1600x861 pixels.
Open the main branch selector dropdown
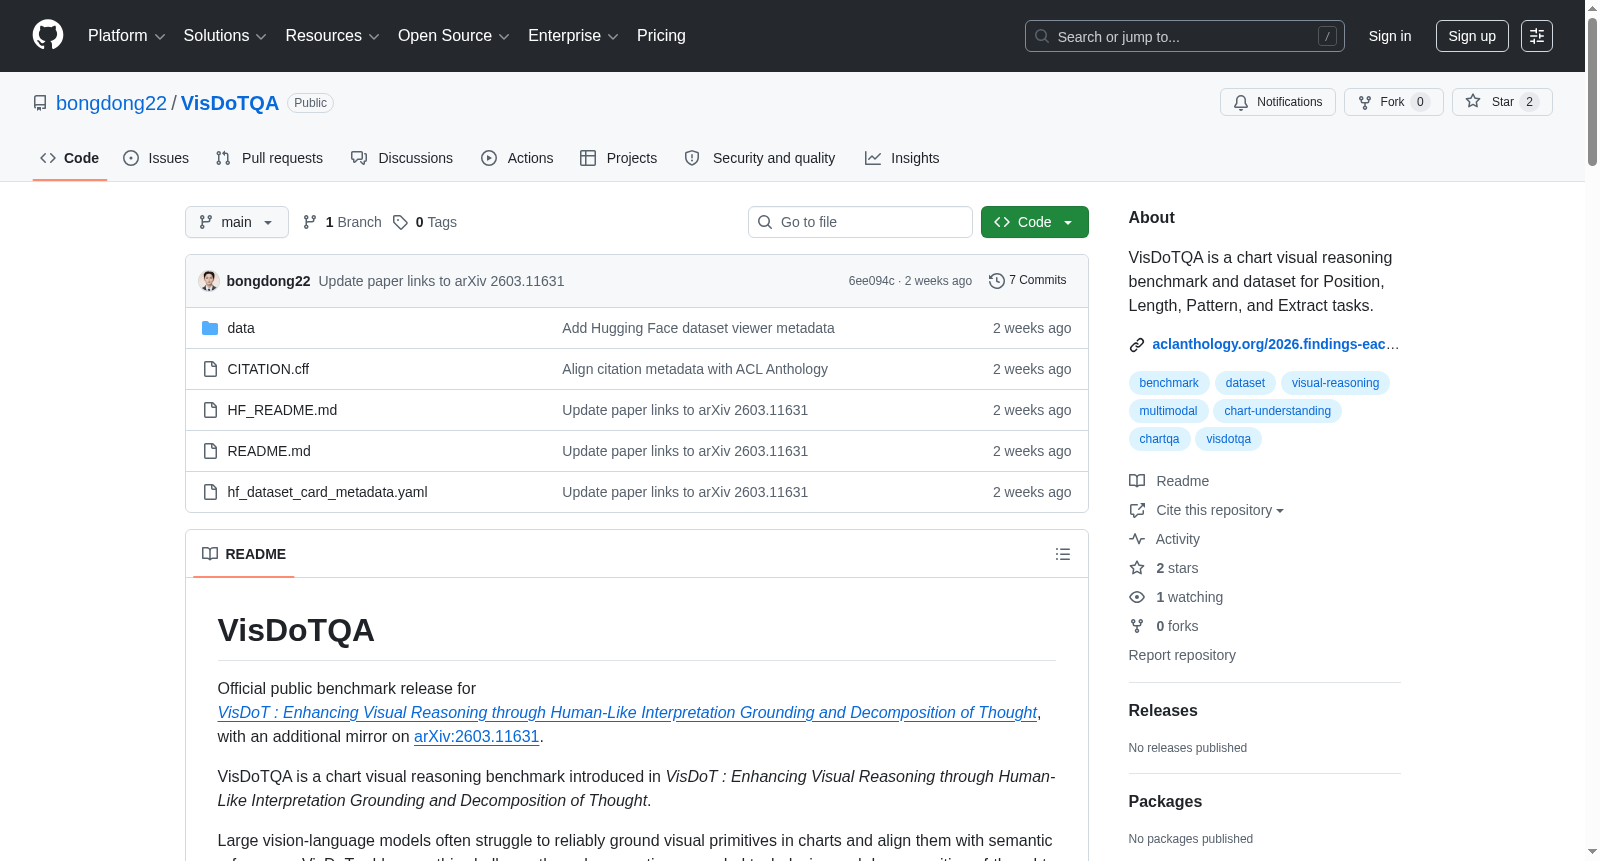237,222
